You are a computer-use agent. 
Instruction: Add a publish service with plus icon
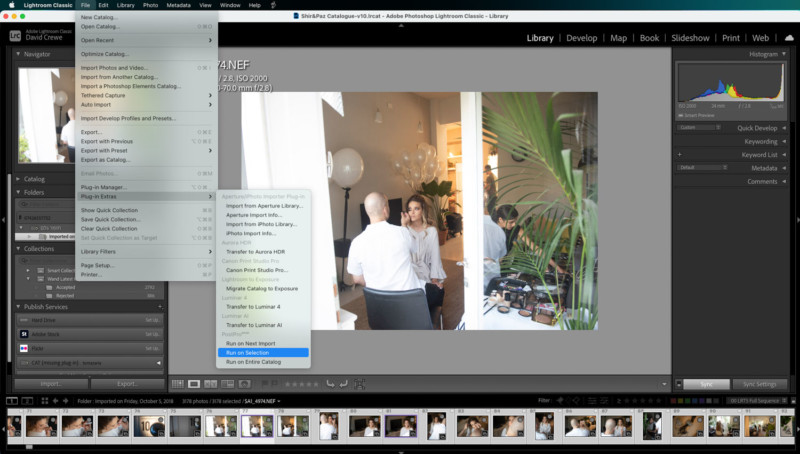[160, 307]
